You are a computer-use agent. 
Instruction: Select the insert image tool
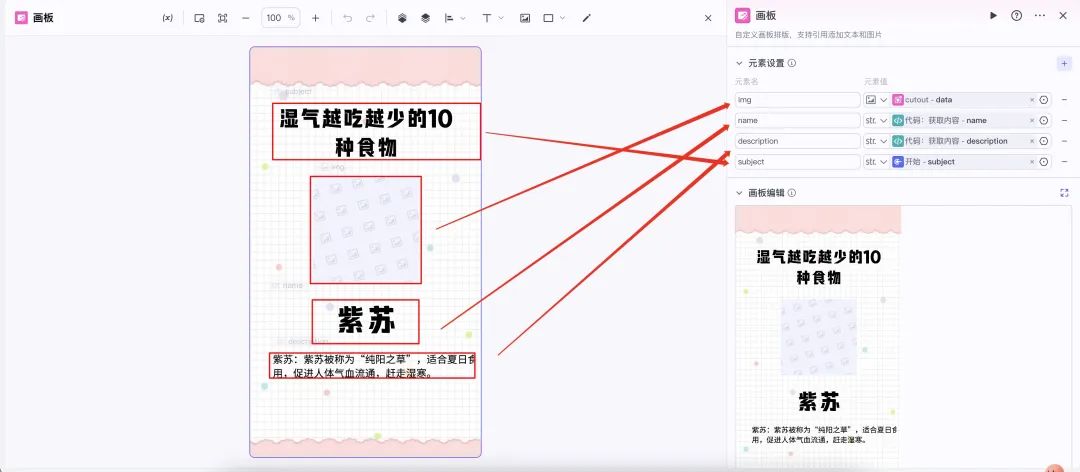tap(525, 18)
